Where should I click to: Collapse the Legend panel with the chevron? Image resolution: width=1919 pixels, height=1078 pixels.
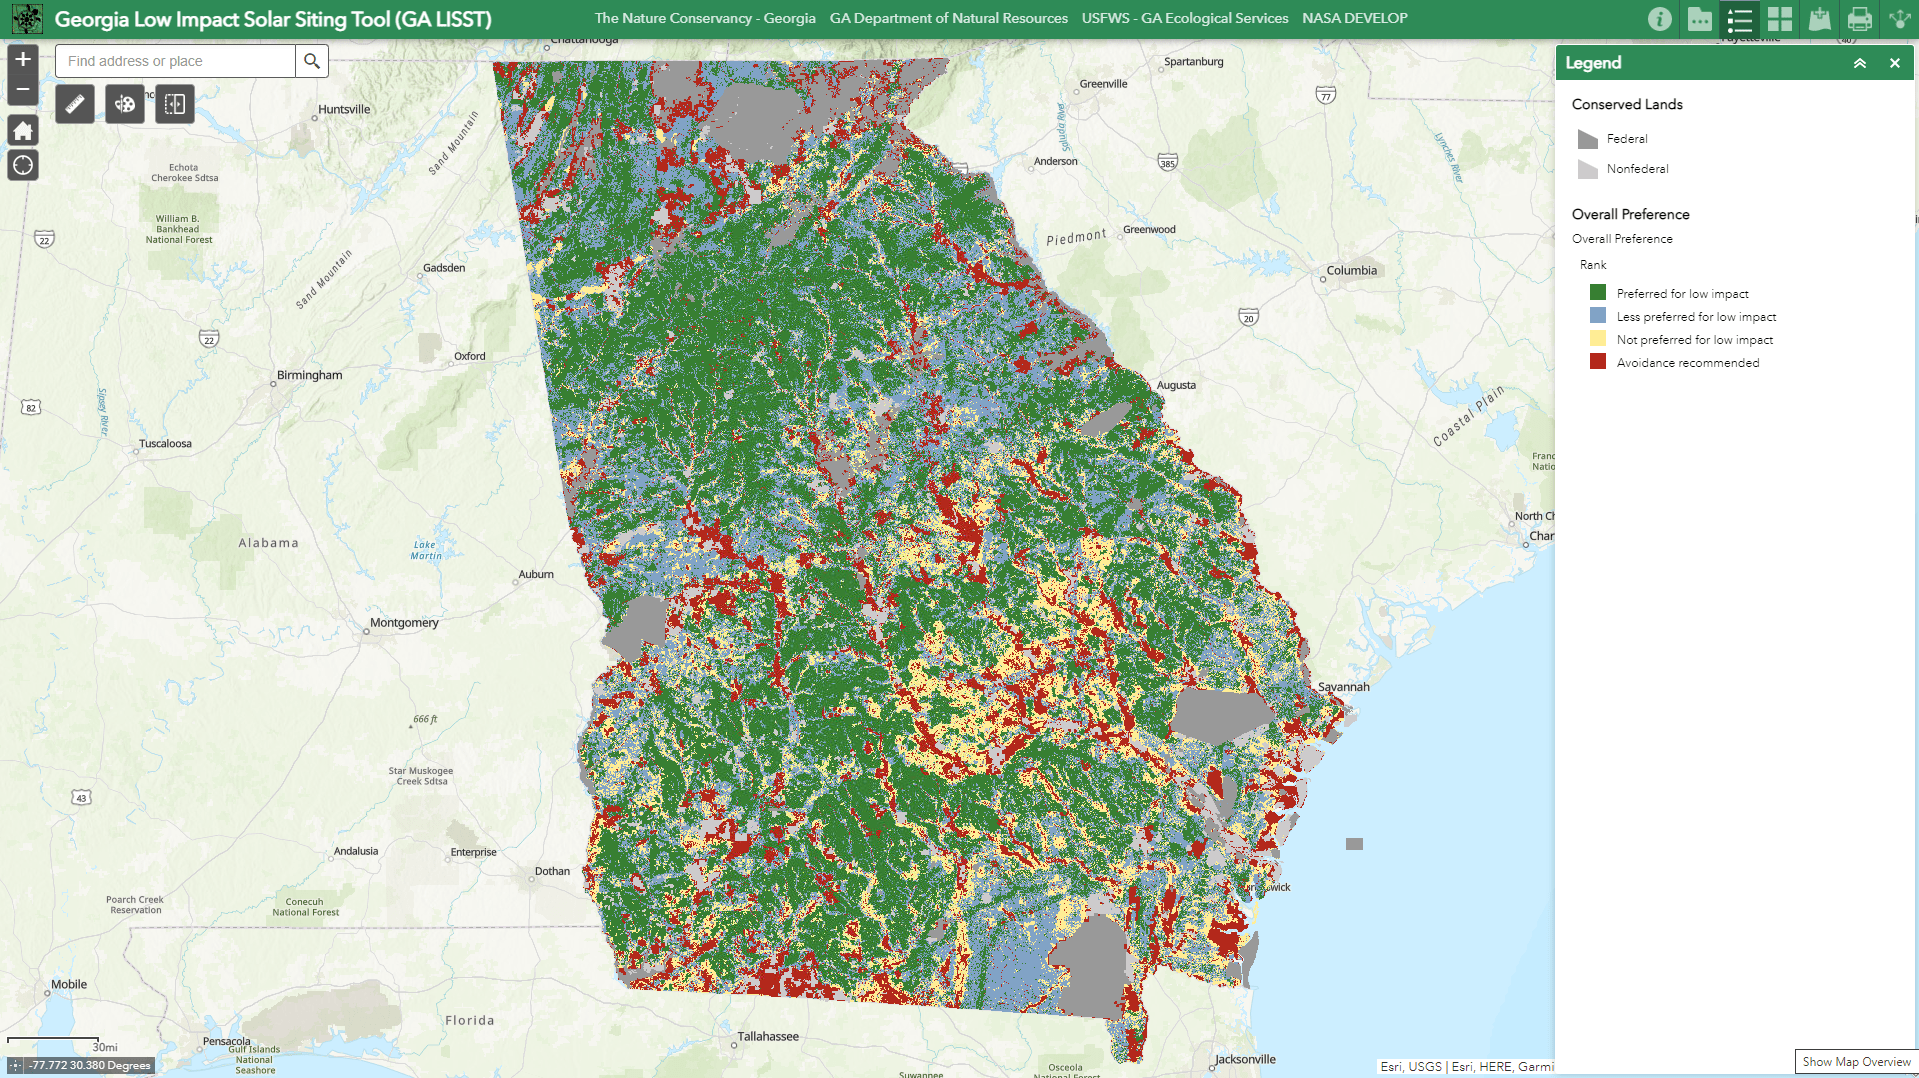[1860, 62]
